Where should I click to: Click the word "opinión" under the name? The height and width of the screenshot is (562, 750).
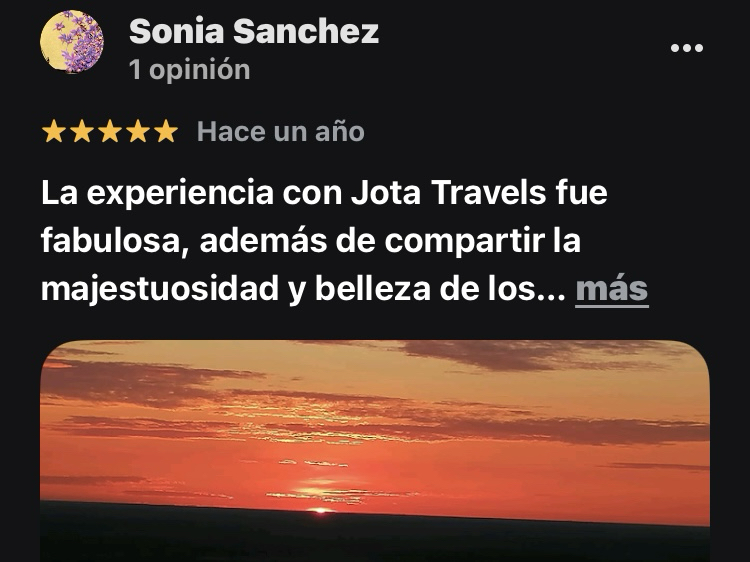(x=199, y=71)
